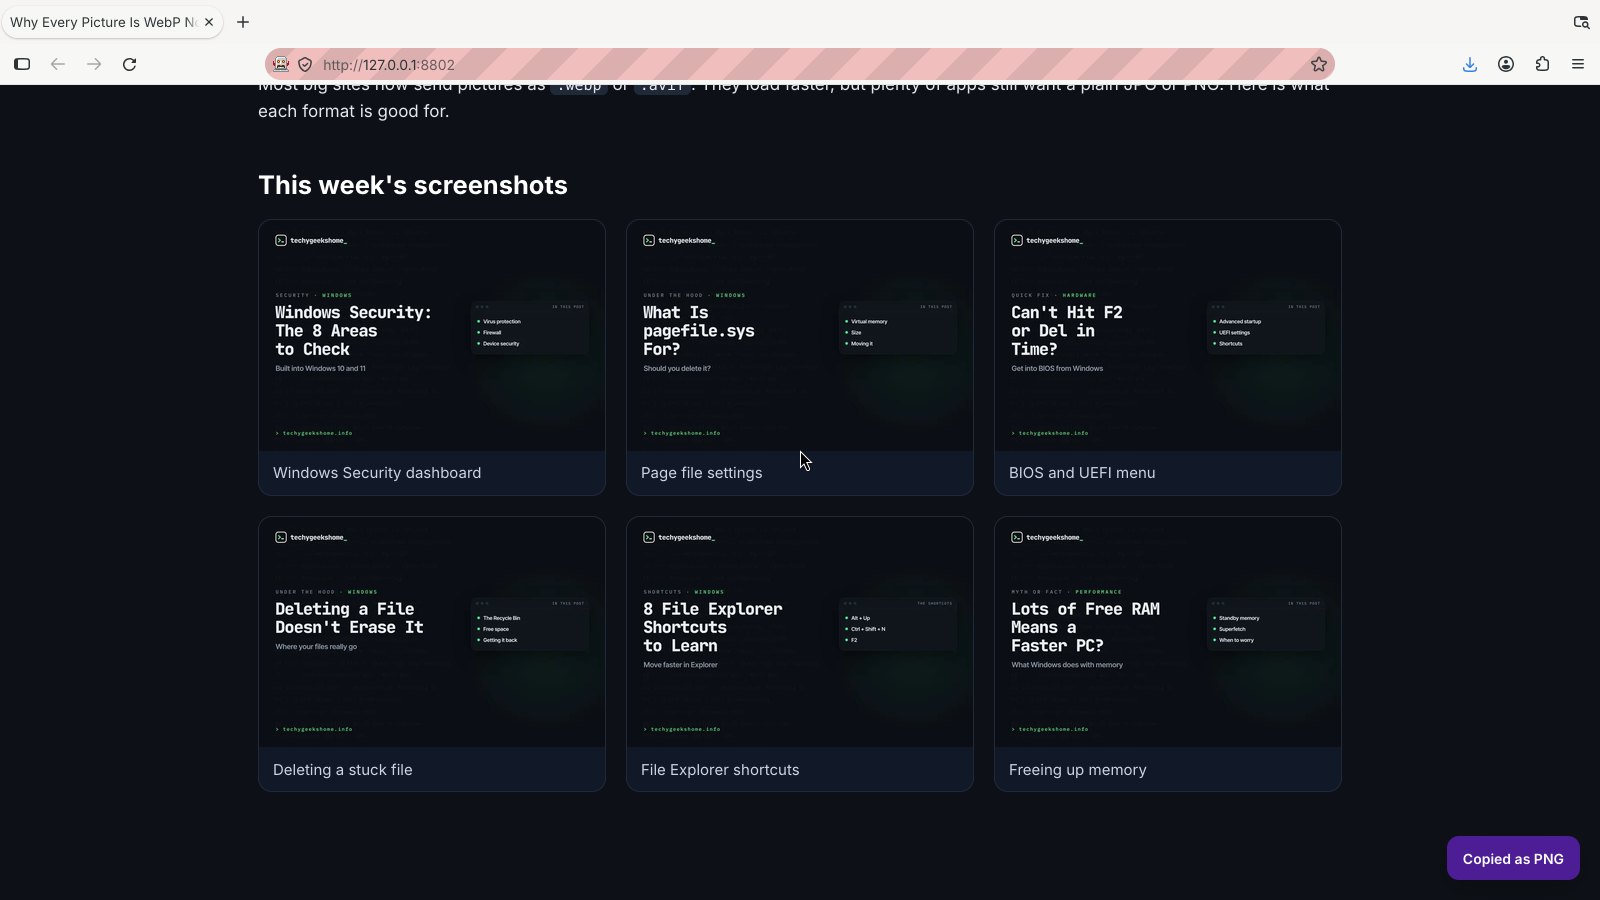Click the Deleting a stuck file caption
Viewport: 1600px width, 900px height.
click(343, 770)
